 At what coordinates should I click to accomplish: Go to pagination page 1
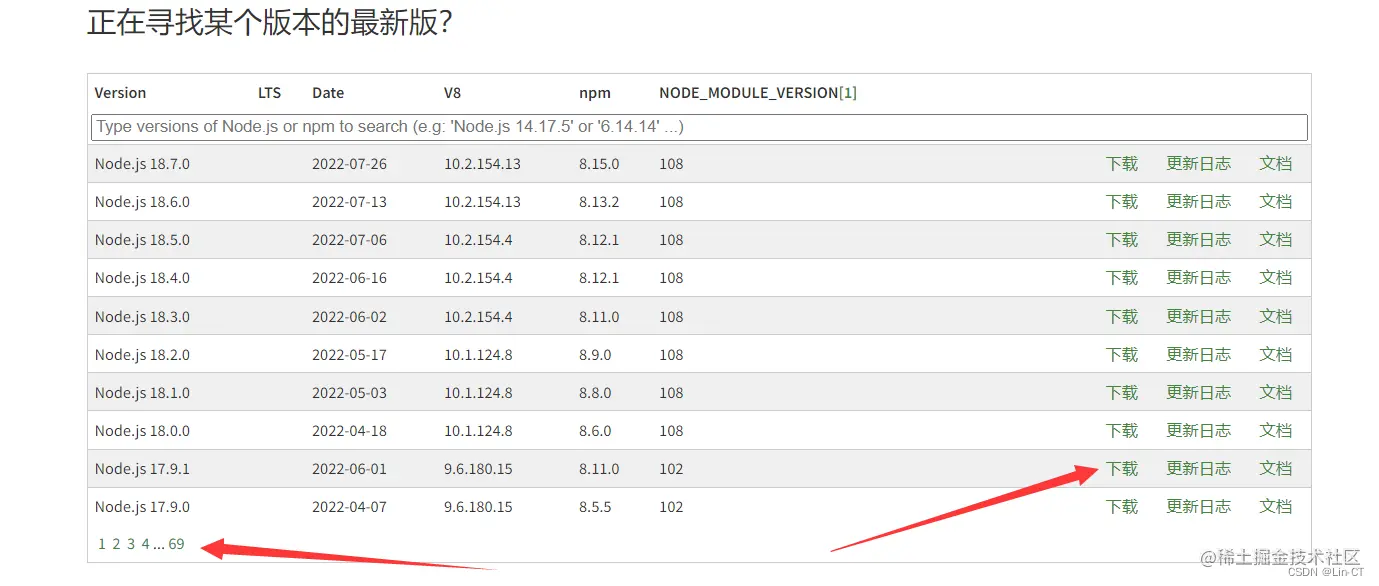click(x=102, y=544)
